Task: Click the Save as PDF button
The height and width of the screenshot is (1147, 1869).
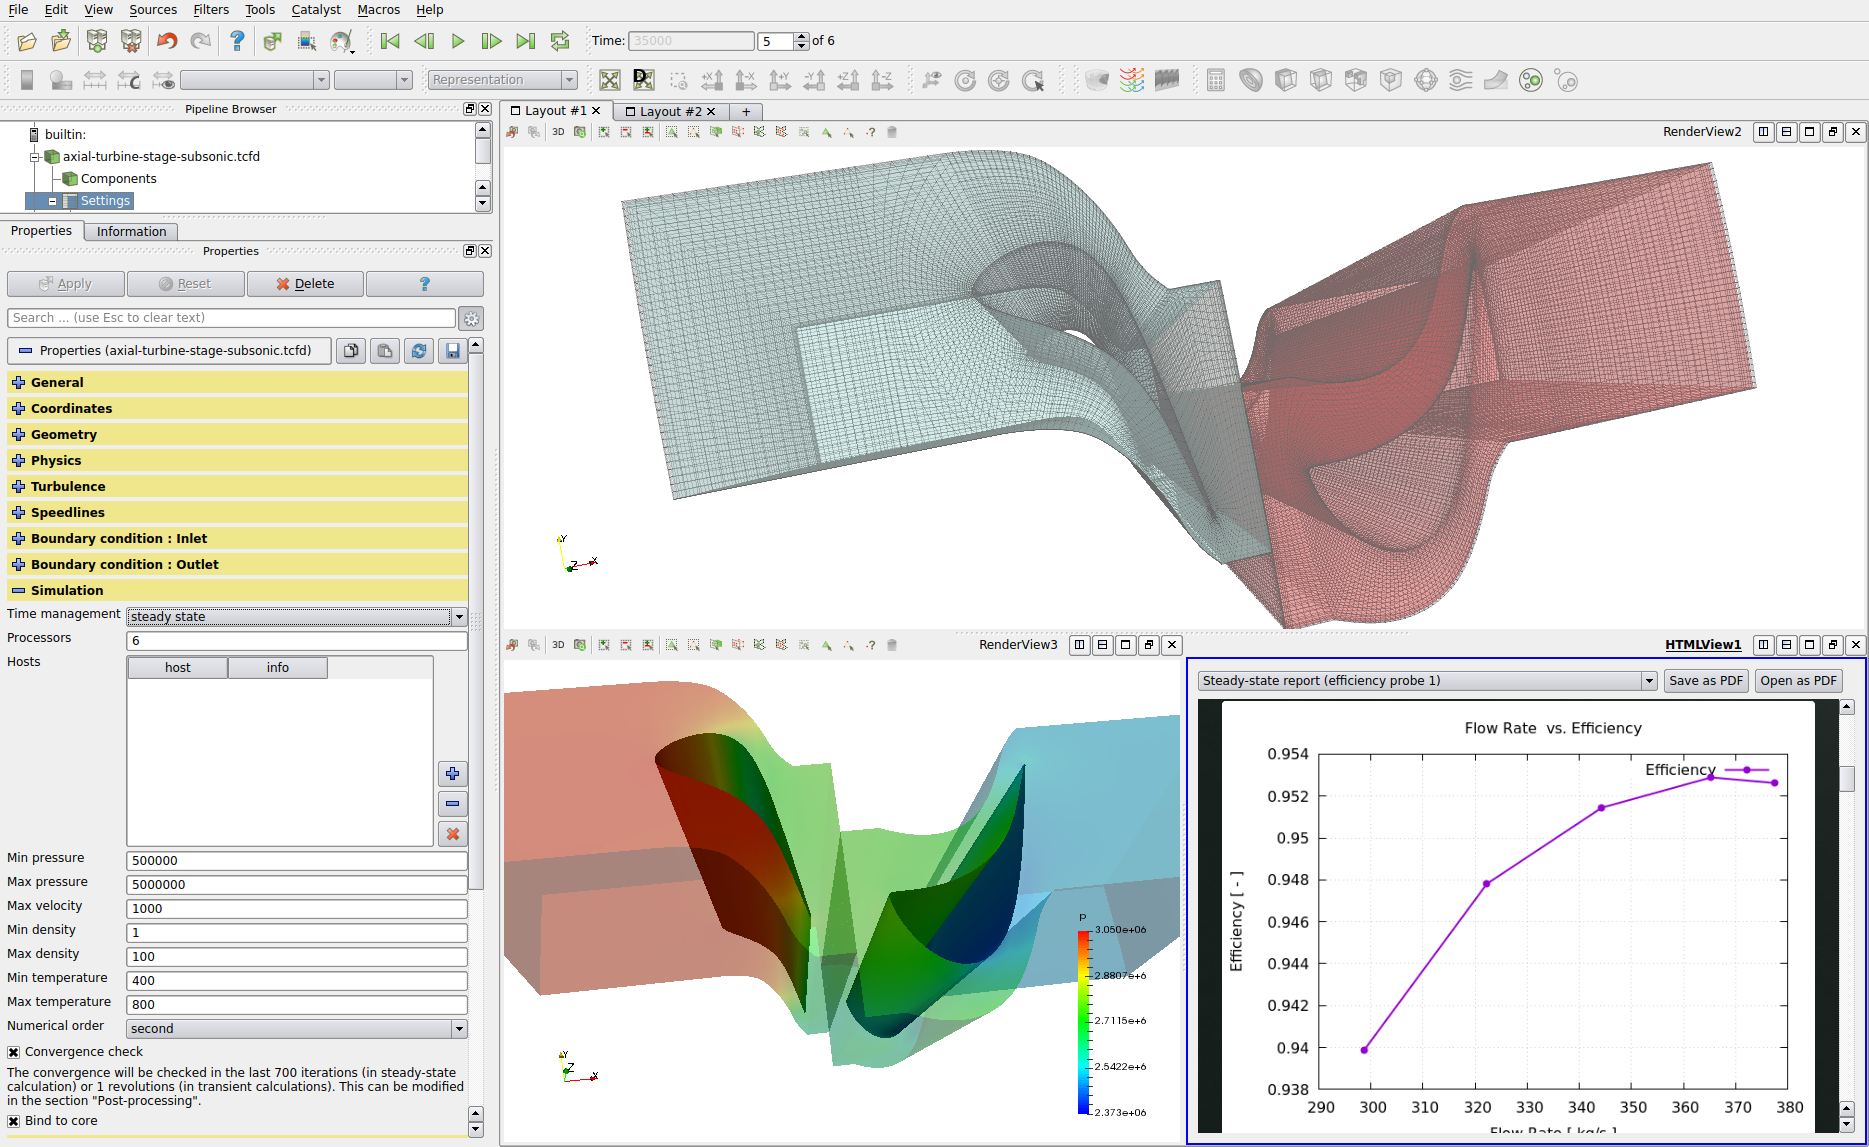Action: pos(1705,681)
